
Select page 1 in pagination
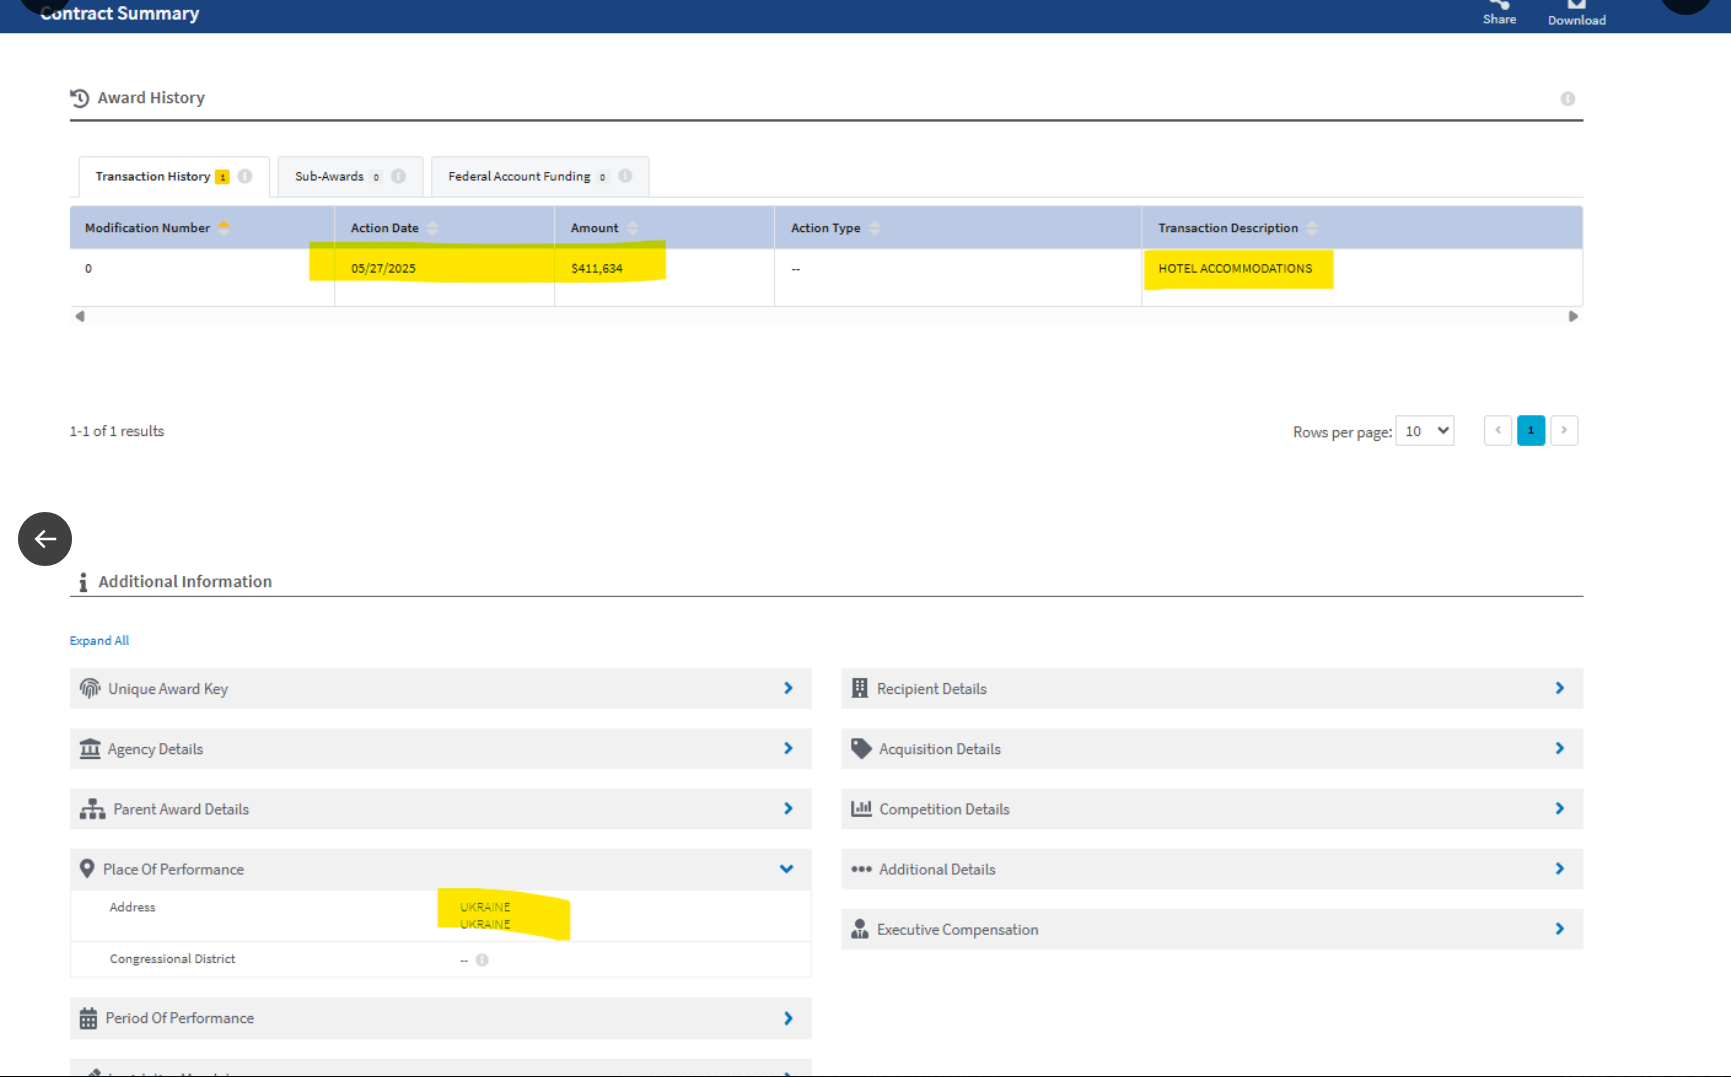(x=1531, y=430)
